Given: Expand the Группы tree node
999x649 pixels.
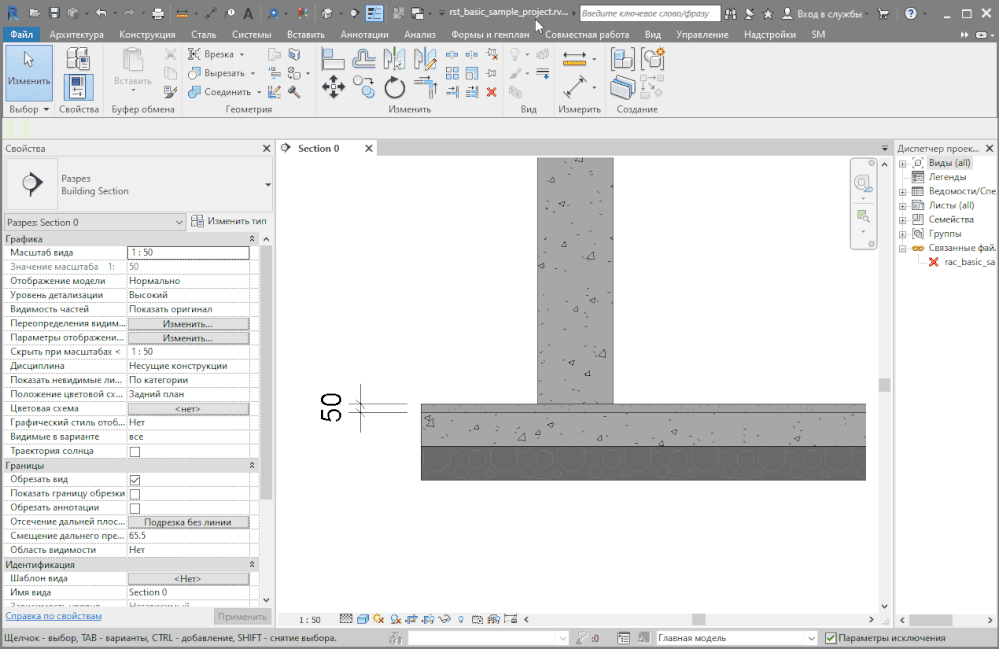Looking at the screenshot, I should tap(903, 234).
